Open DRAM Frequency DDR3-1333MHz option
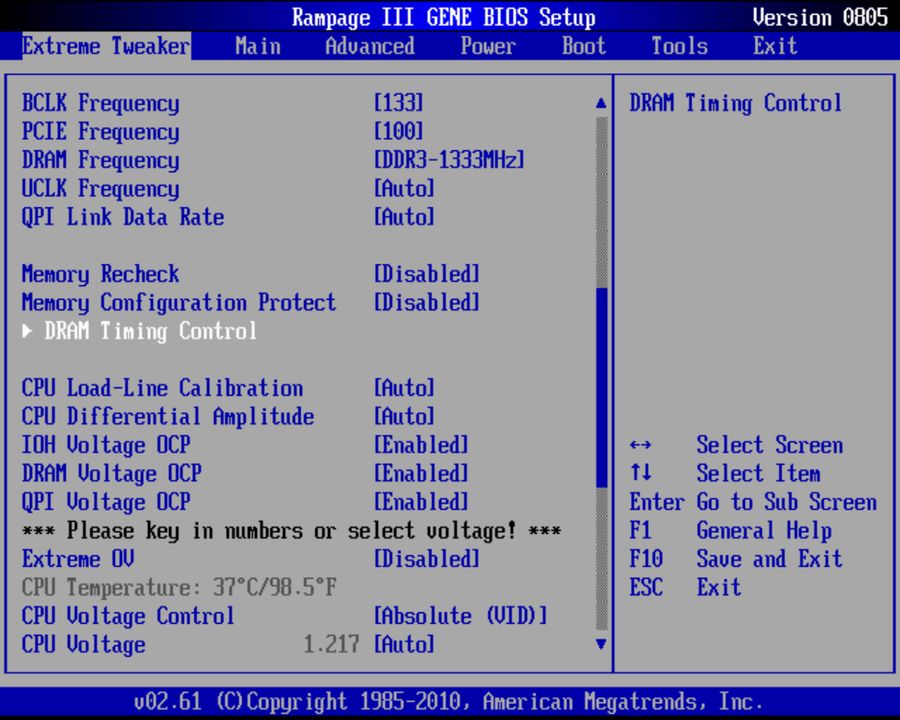 pos(449,160)
